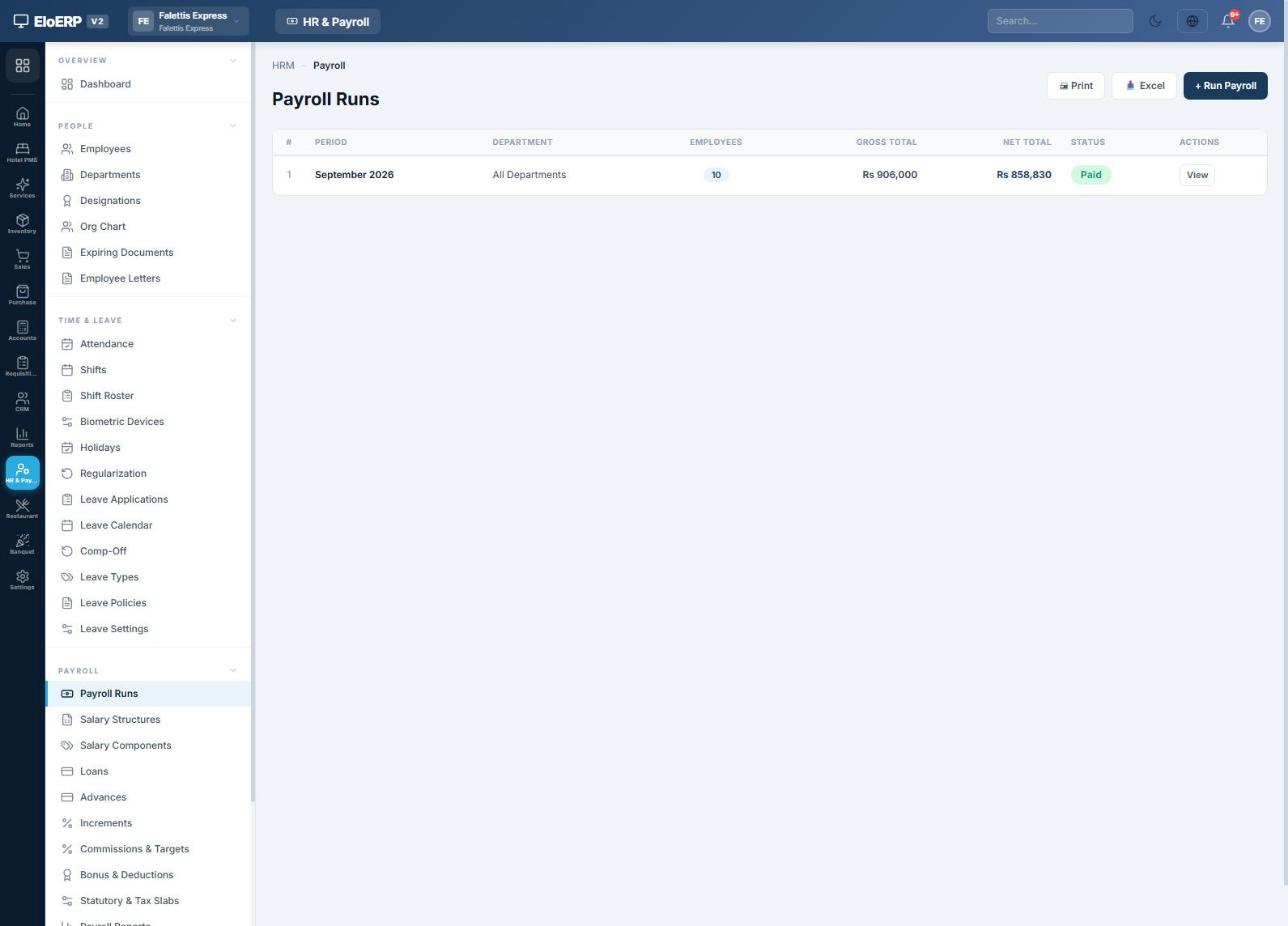The height and width of the screenshot is (926, 1288).
Task: Export payroll runs to Excel
Action: 1144,86
